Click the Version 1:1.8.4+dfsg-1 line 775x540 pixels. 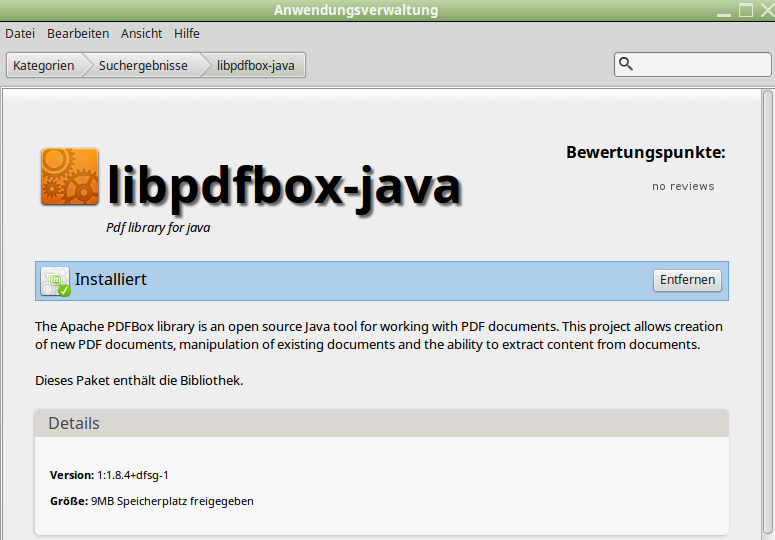point(109,475)
